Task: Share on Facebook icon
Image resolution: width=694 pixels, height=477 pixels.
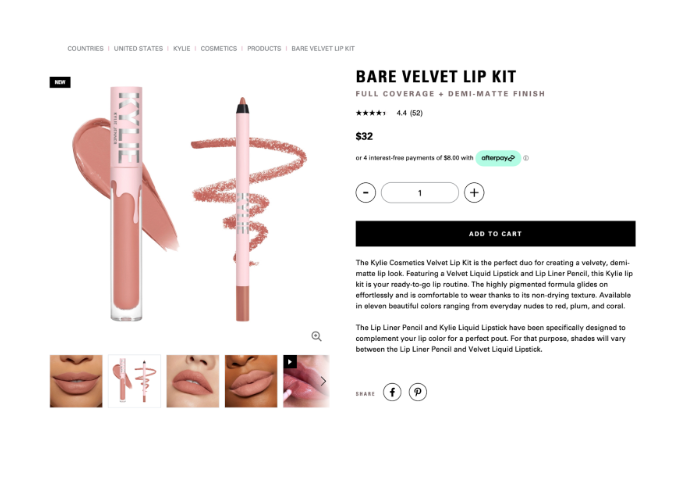Action: [392, 392]
